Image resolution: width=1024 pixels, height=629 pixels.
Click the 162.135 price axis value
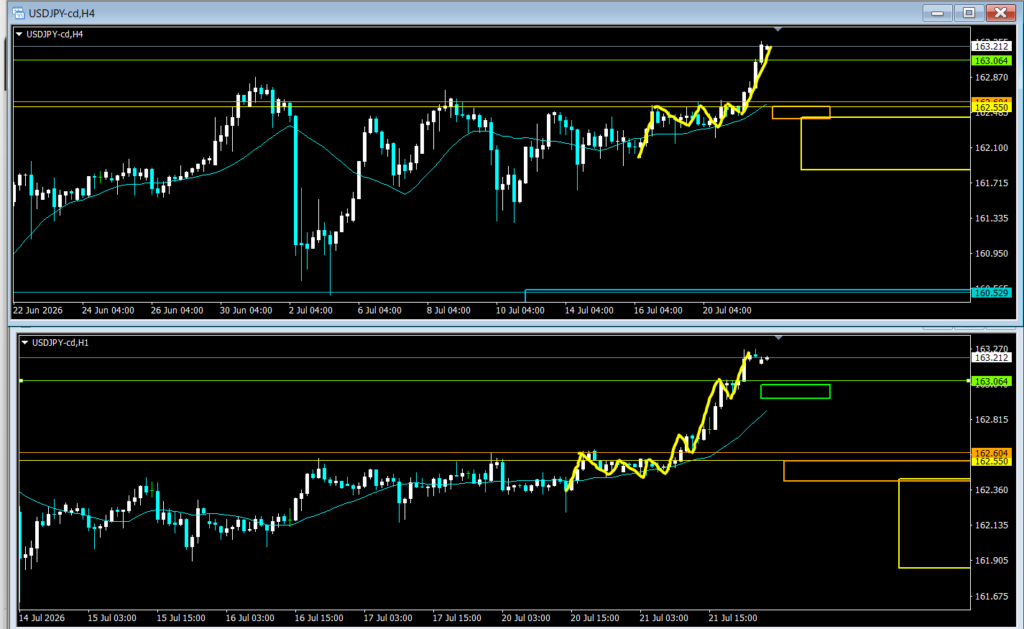pos(991,525)
